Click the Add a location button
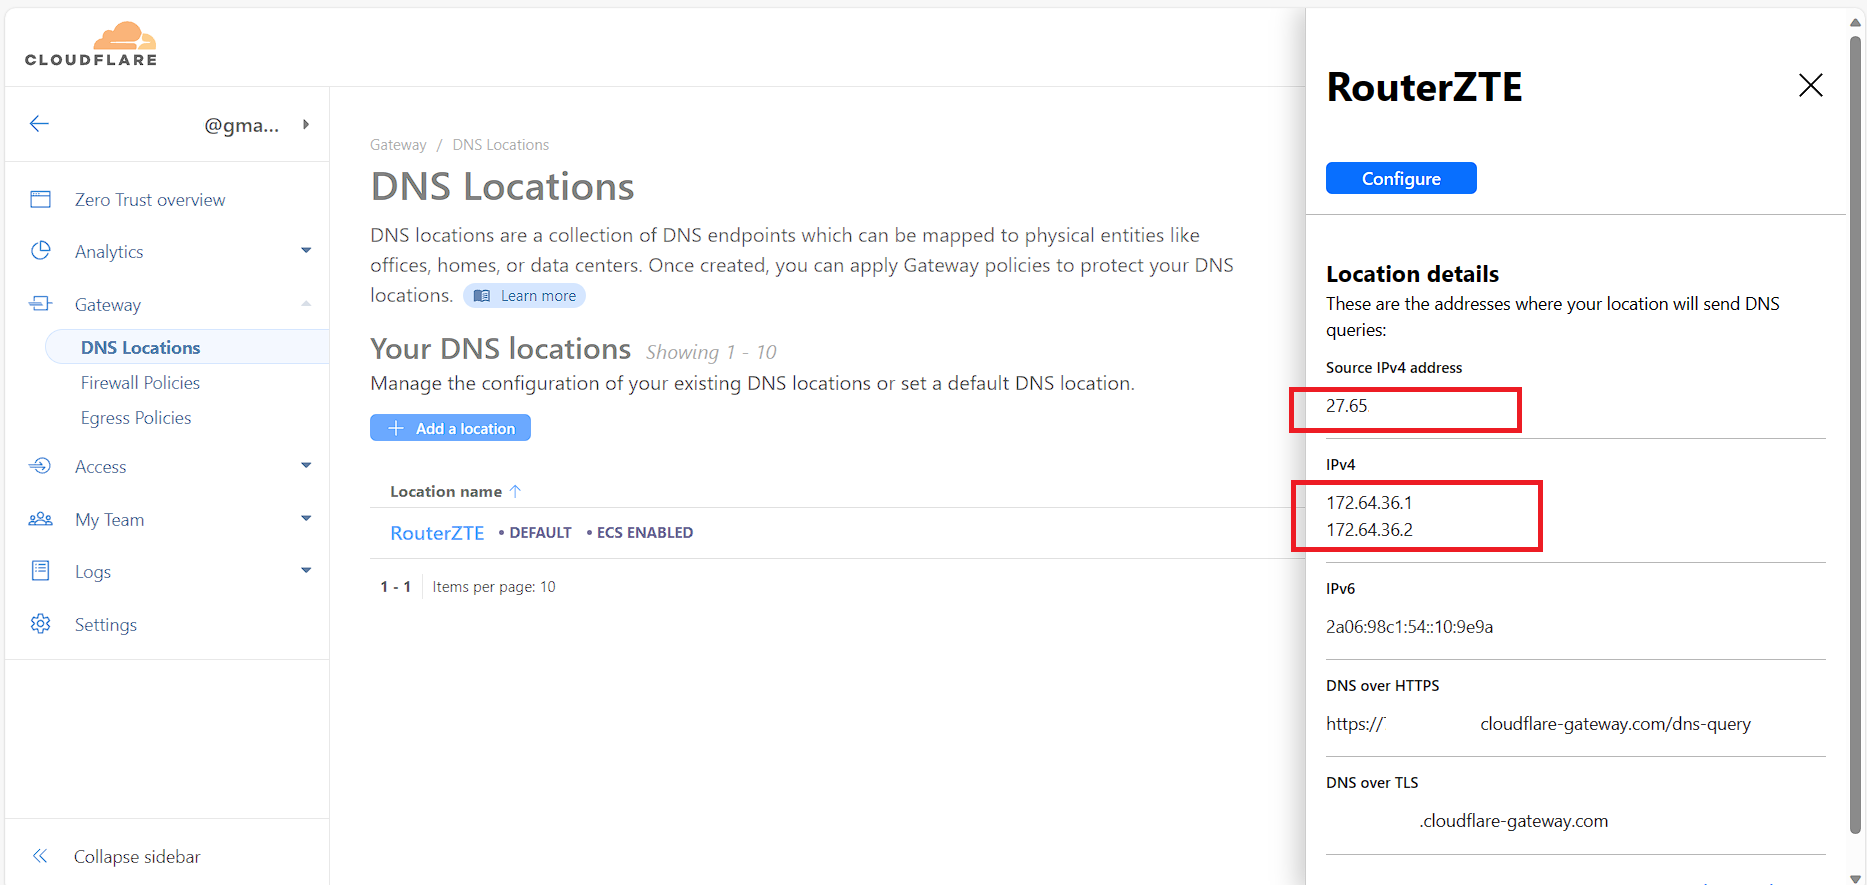Image resolution: width=1867 pixels, height=885 pixels. 450,428
